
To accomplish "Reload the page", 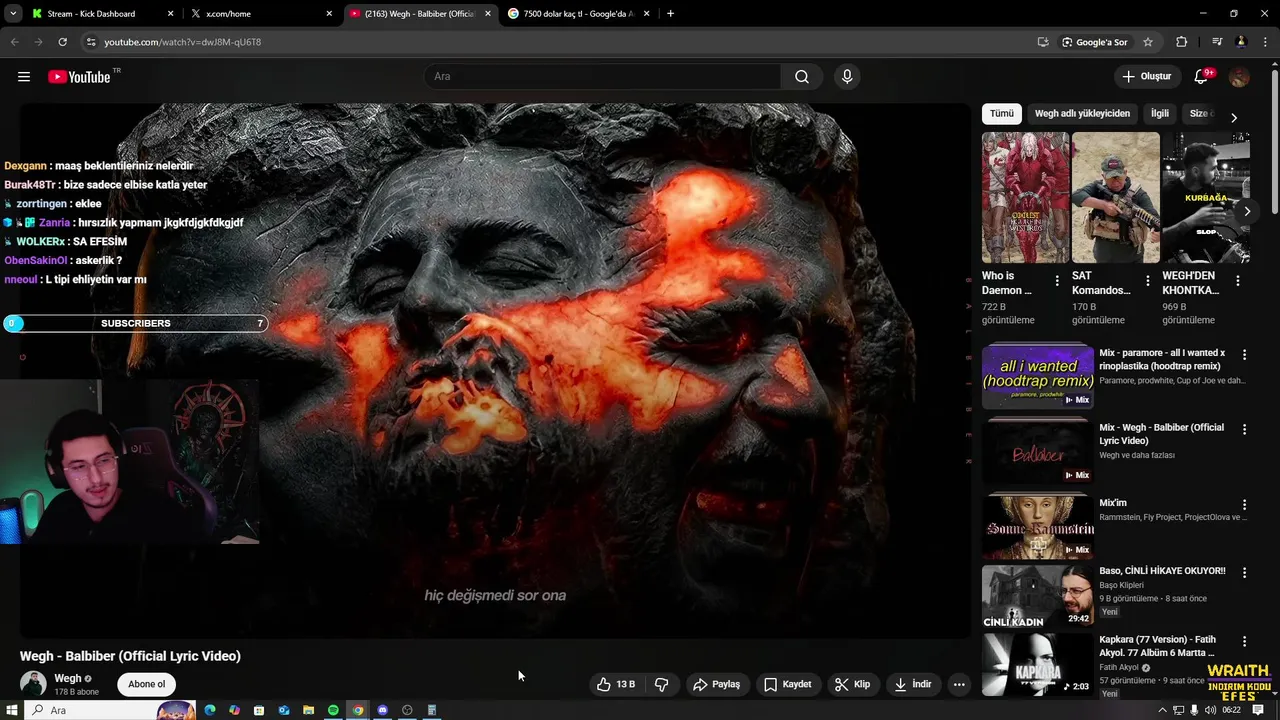I will 62,42.
